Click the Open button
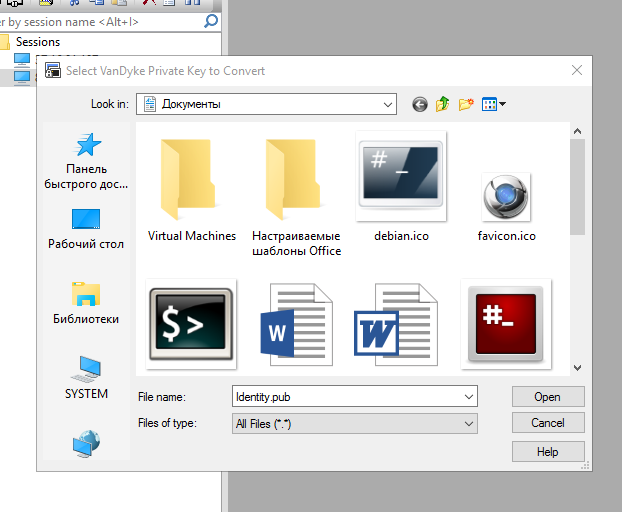This screenshot has height=512, width=622. pyautogui.click(x=547, y=397)
